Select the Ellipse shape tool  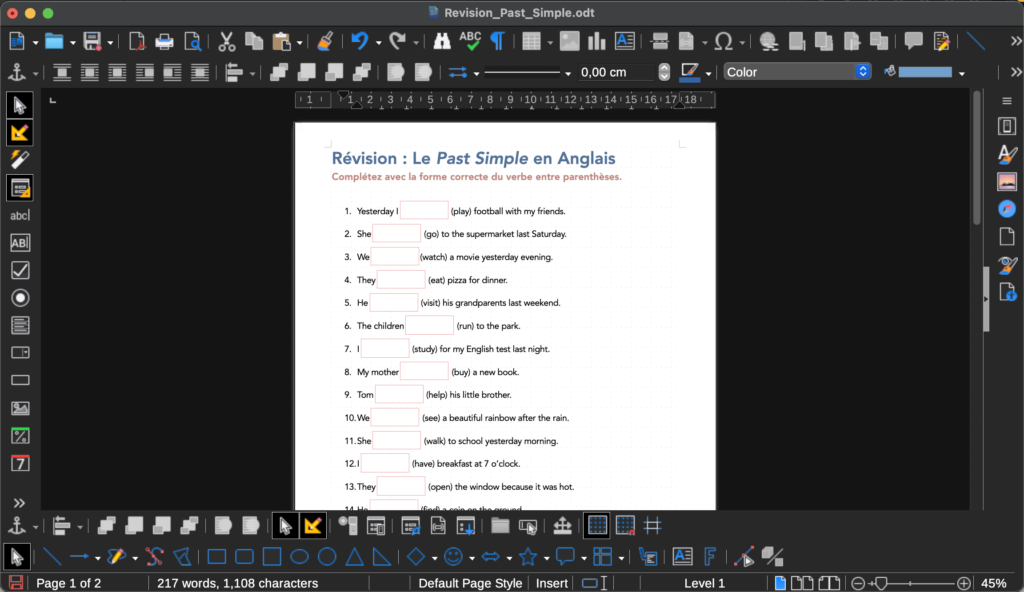(299, 556)
